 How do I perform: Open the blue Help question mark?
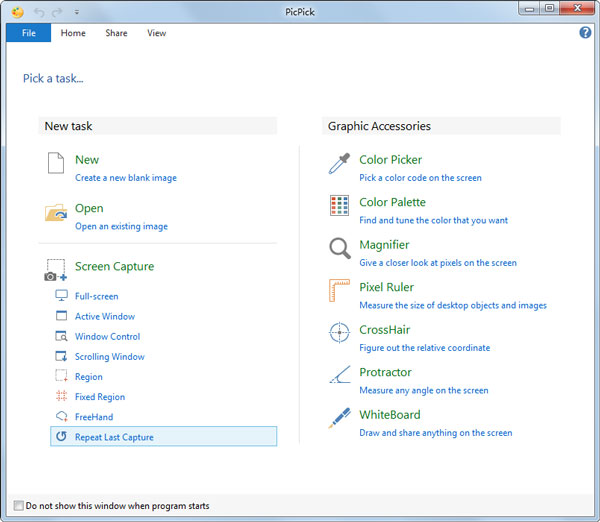point(585,33)
